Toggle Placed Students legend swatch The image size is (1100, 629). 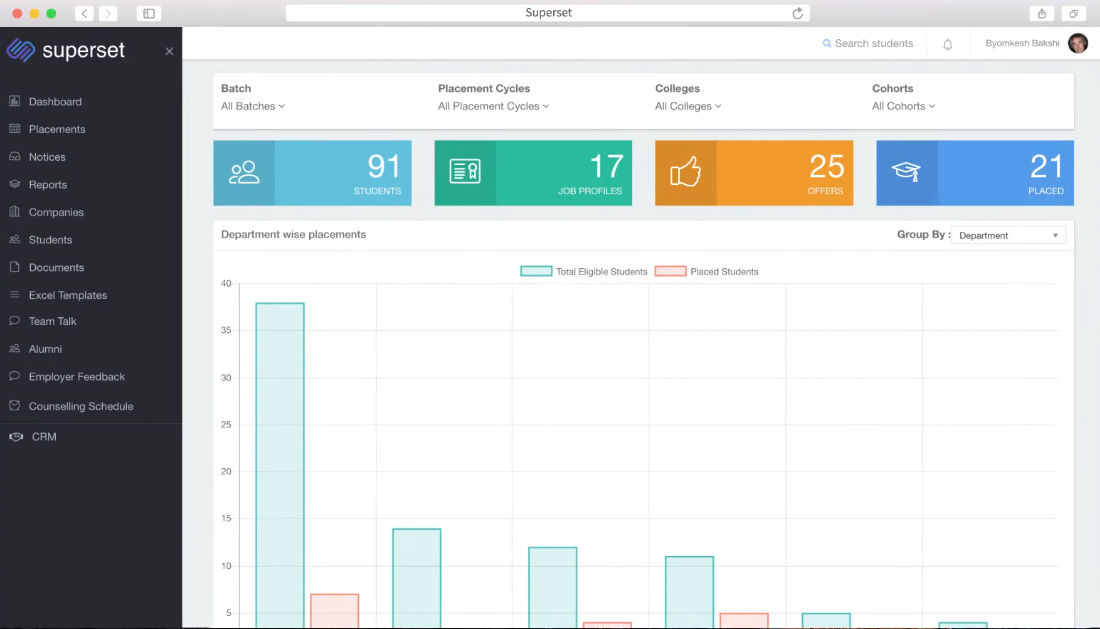(x=670, y=271)
